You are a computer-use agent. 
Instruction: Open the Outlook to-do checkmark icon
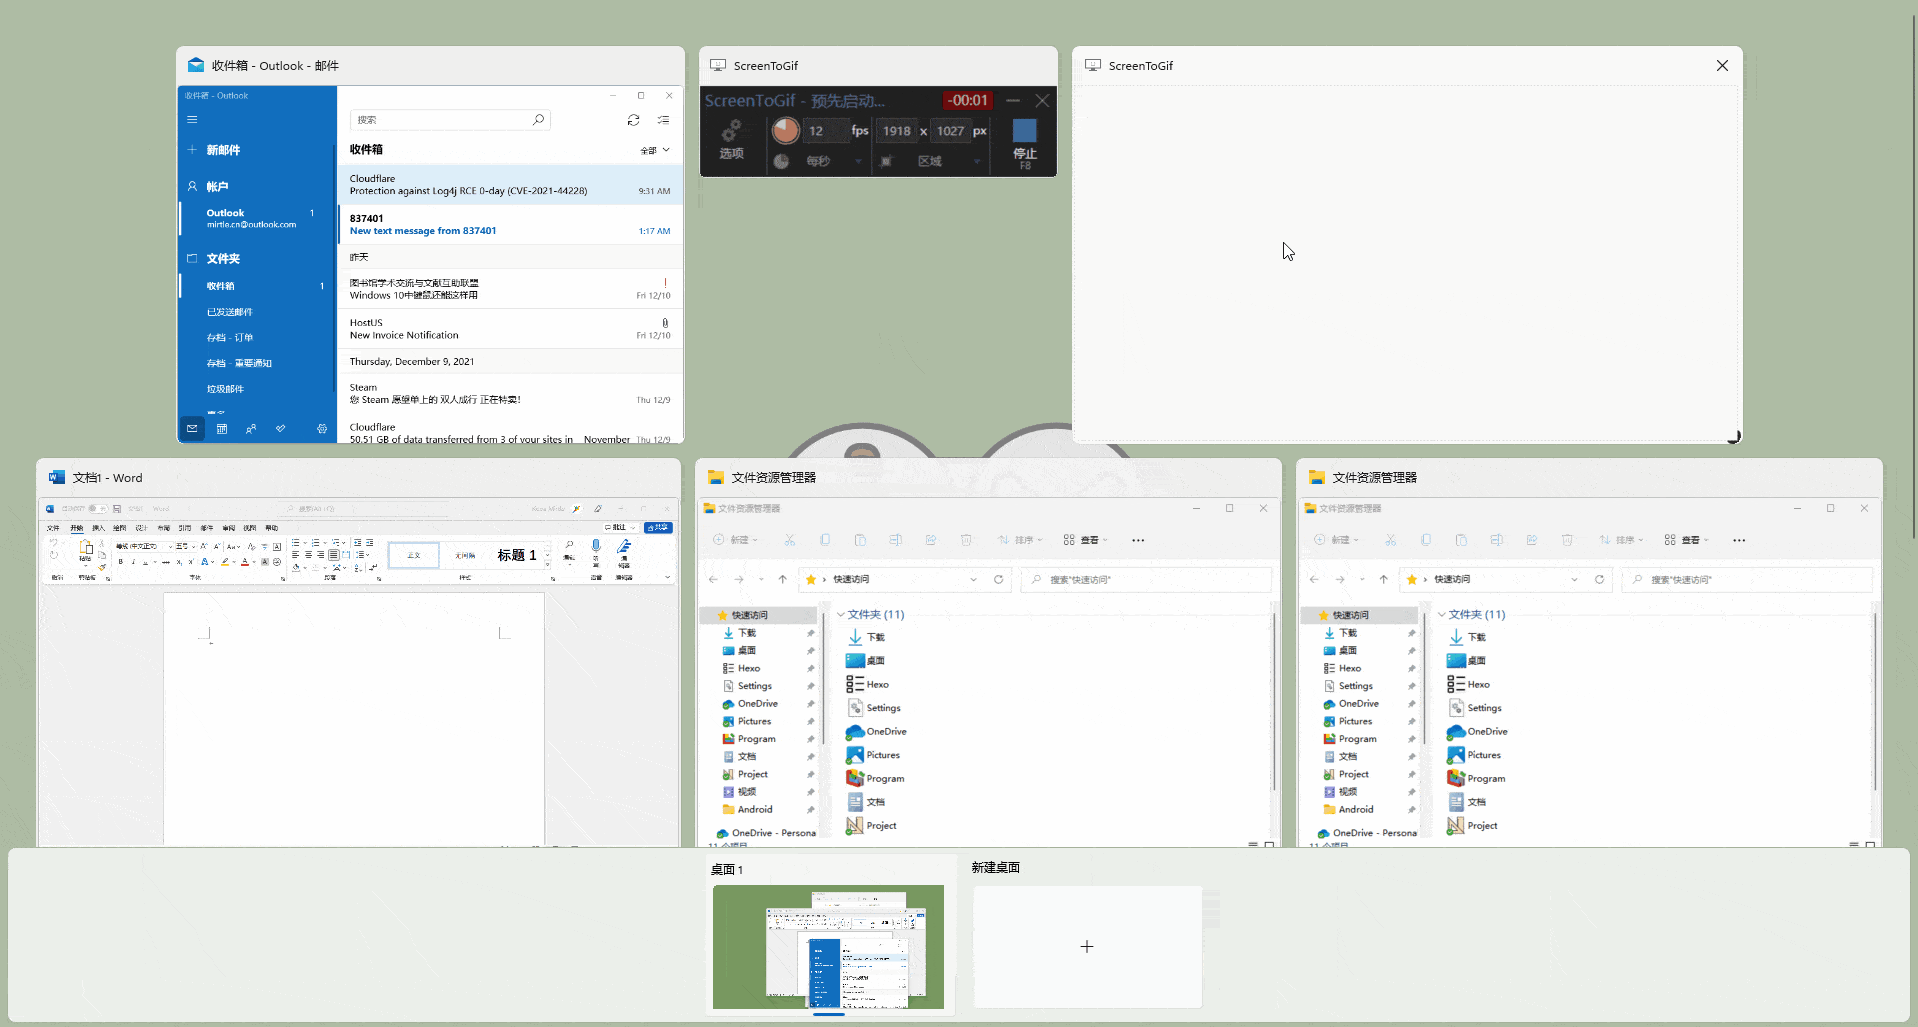pos(281,429)
